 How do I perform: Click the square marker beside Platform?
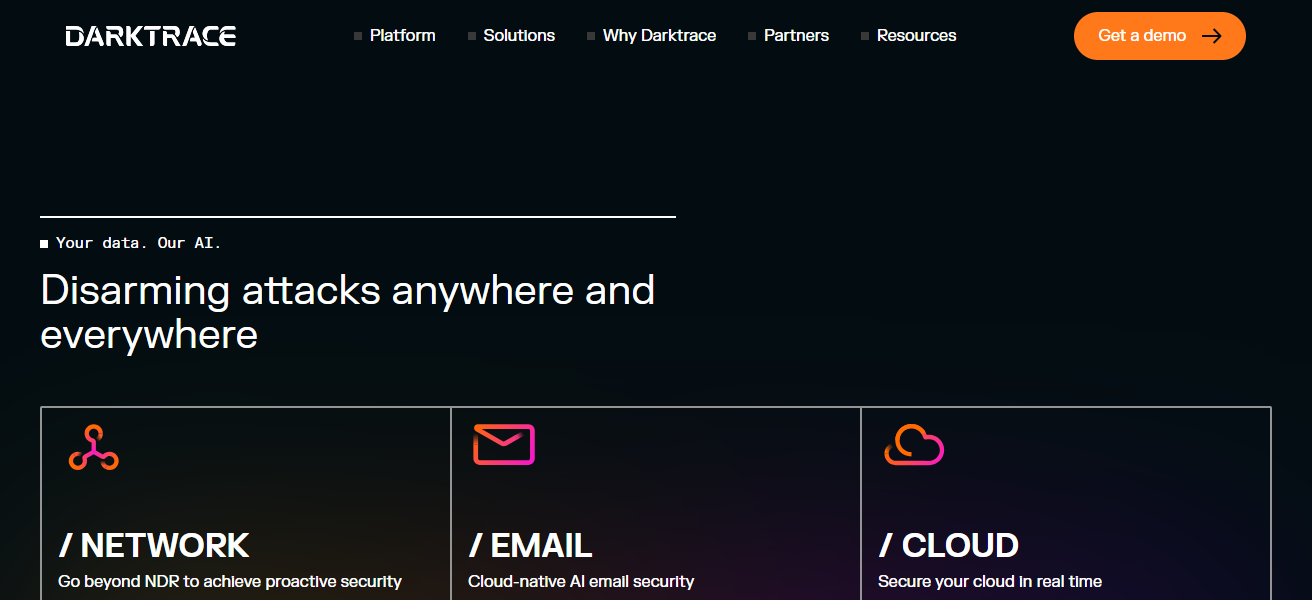tap(358, 36)
